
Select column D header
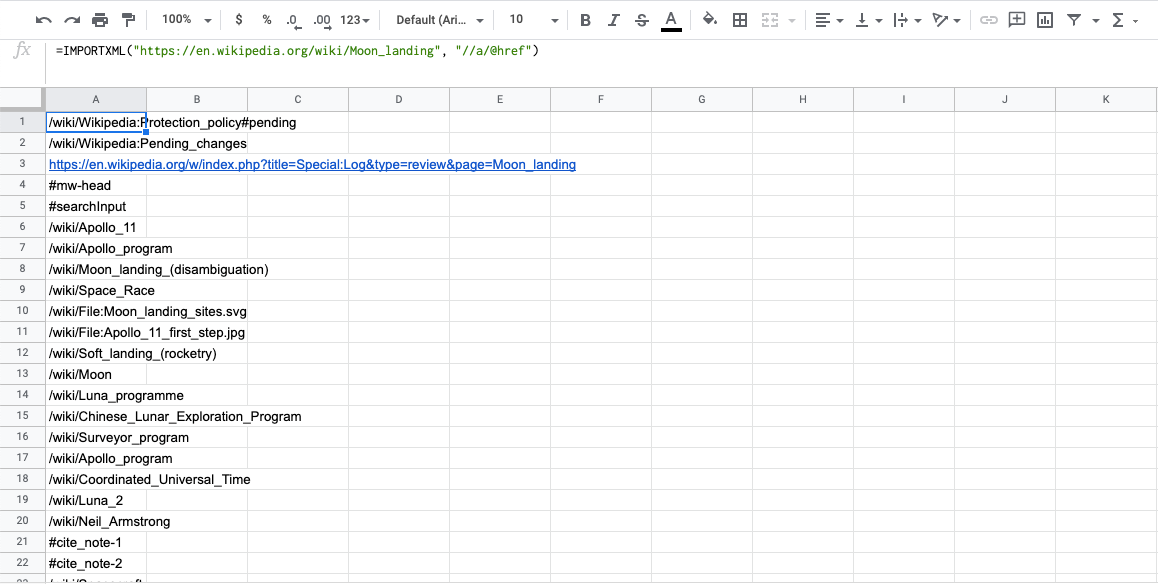point(399,100)
